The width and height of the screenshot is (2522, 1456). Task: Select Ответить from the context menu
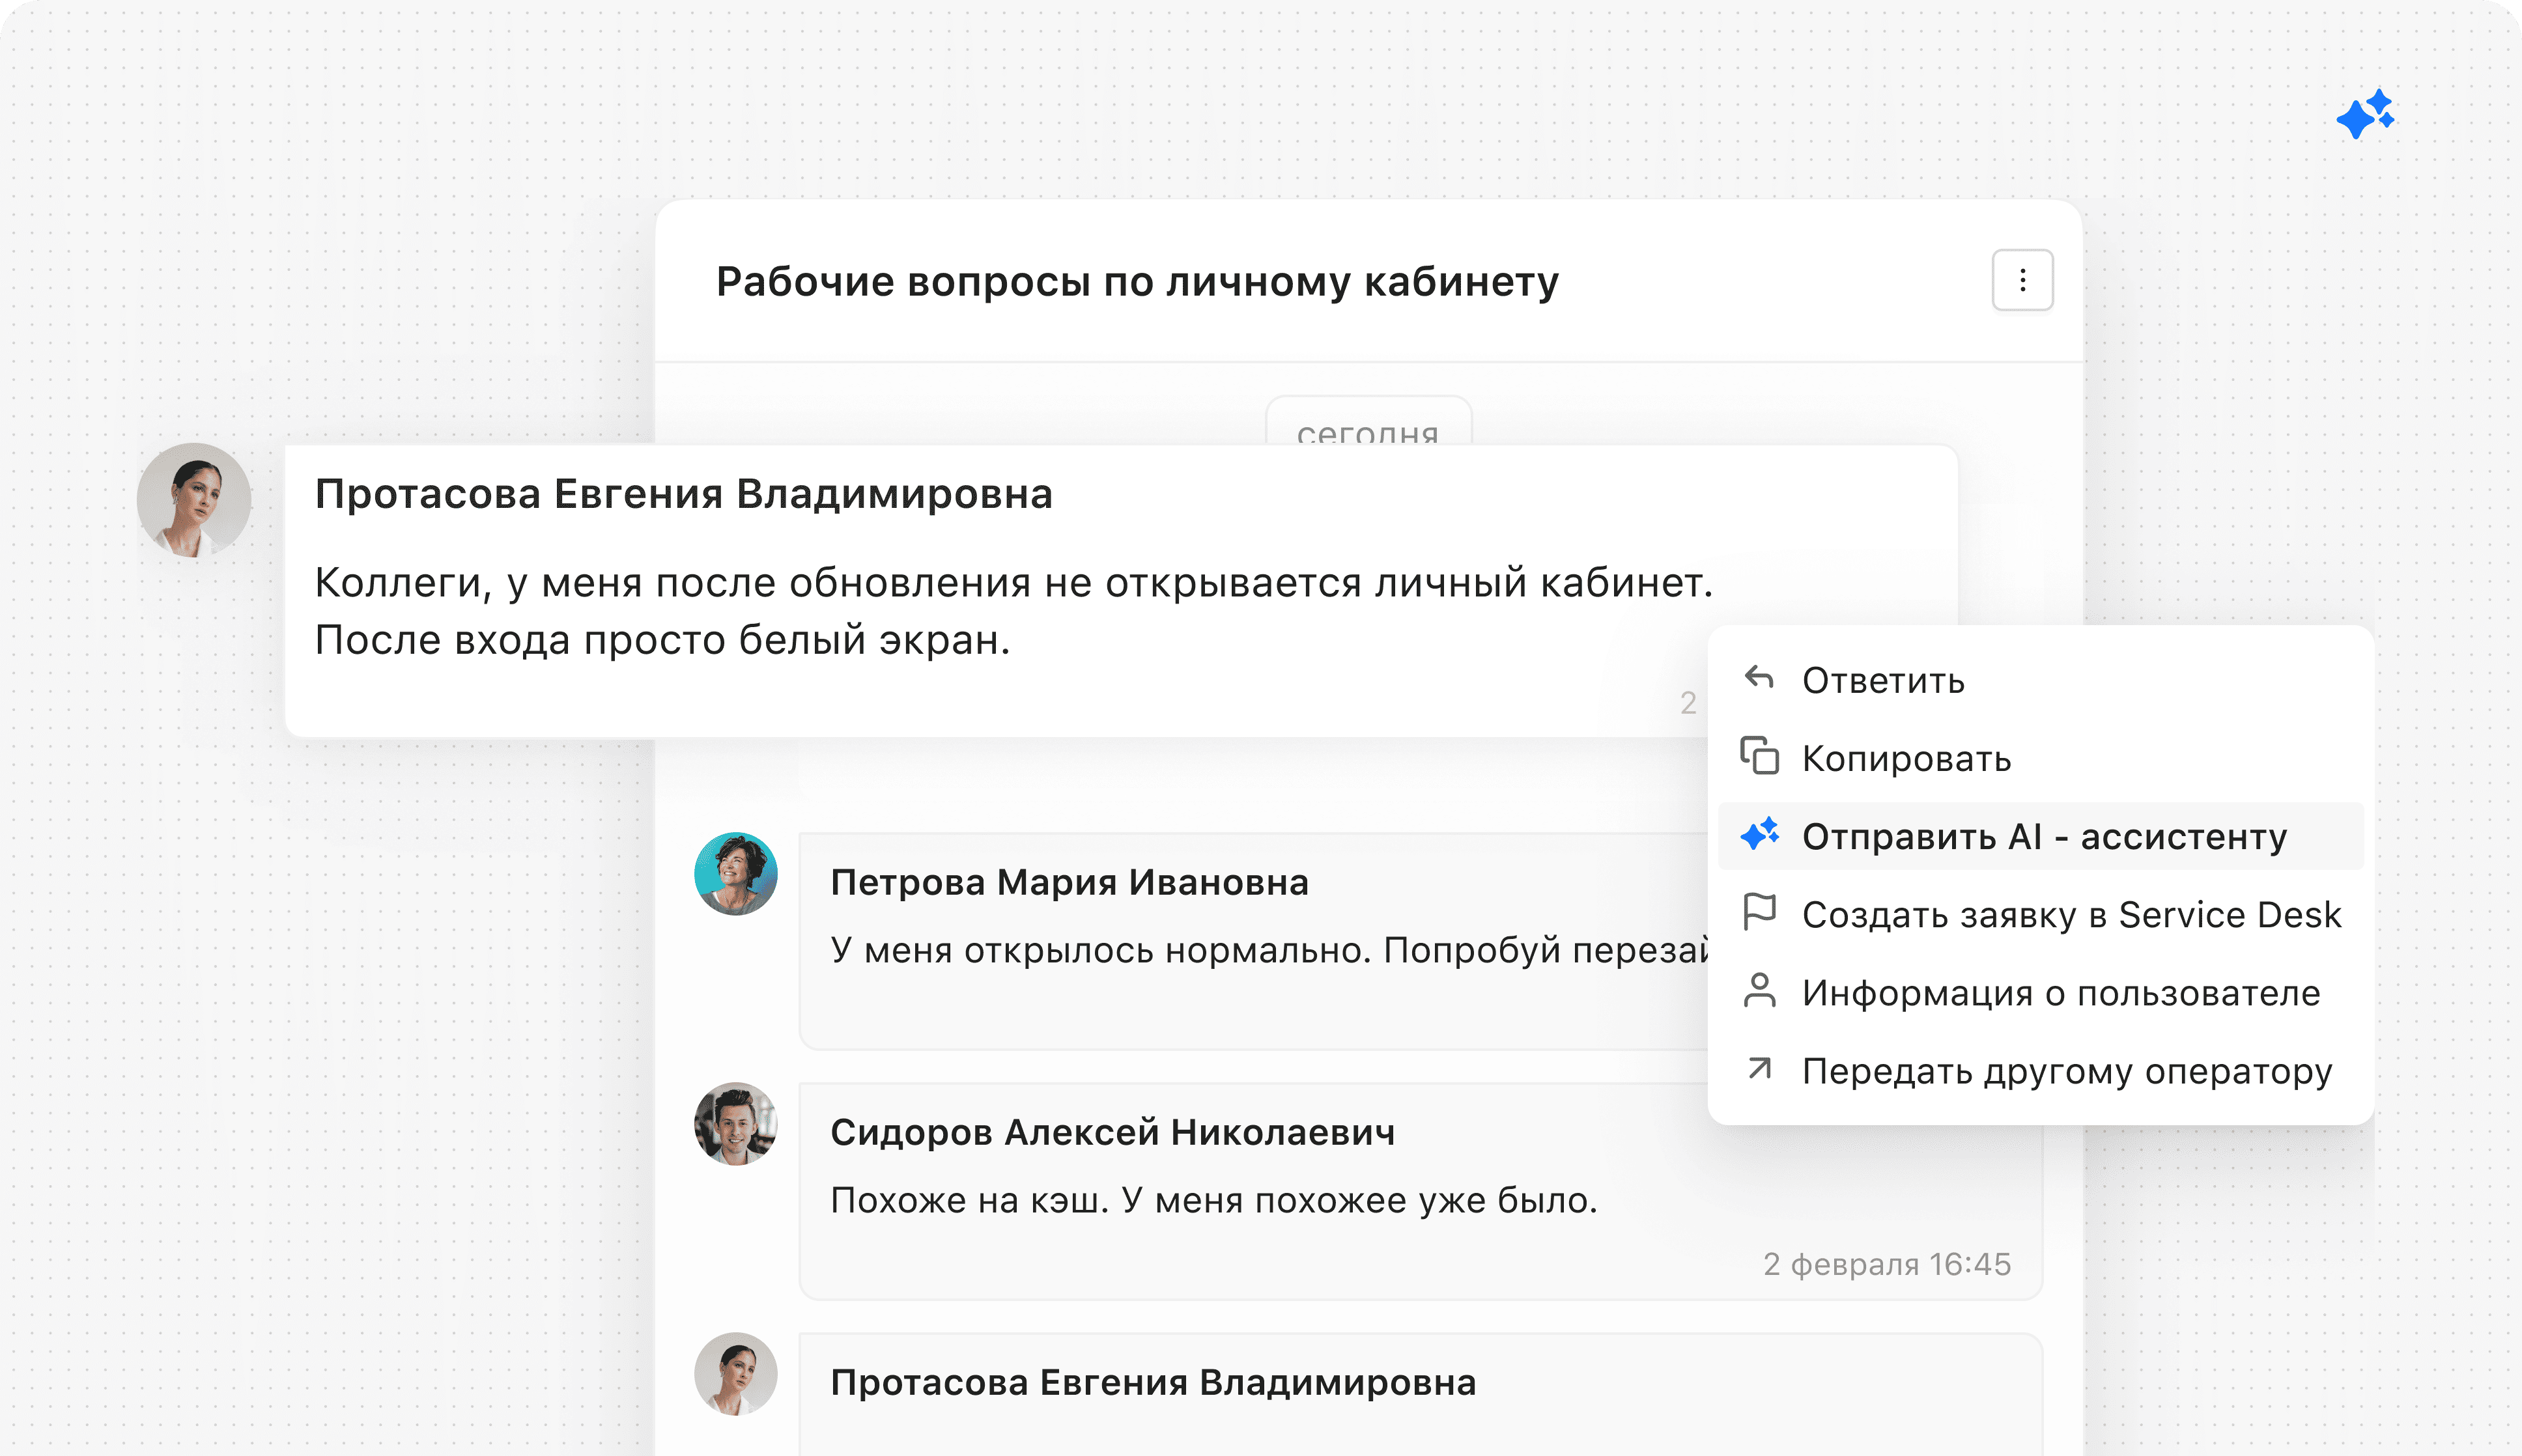tap(1883, 680)
